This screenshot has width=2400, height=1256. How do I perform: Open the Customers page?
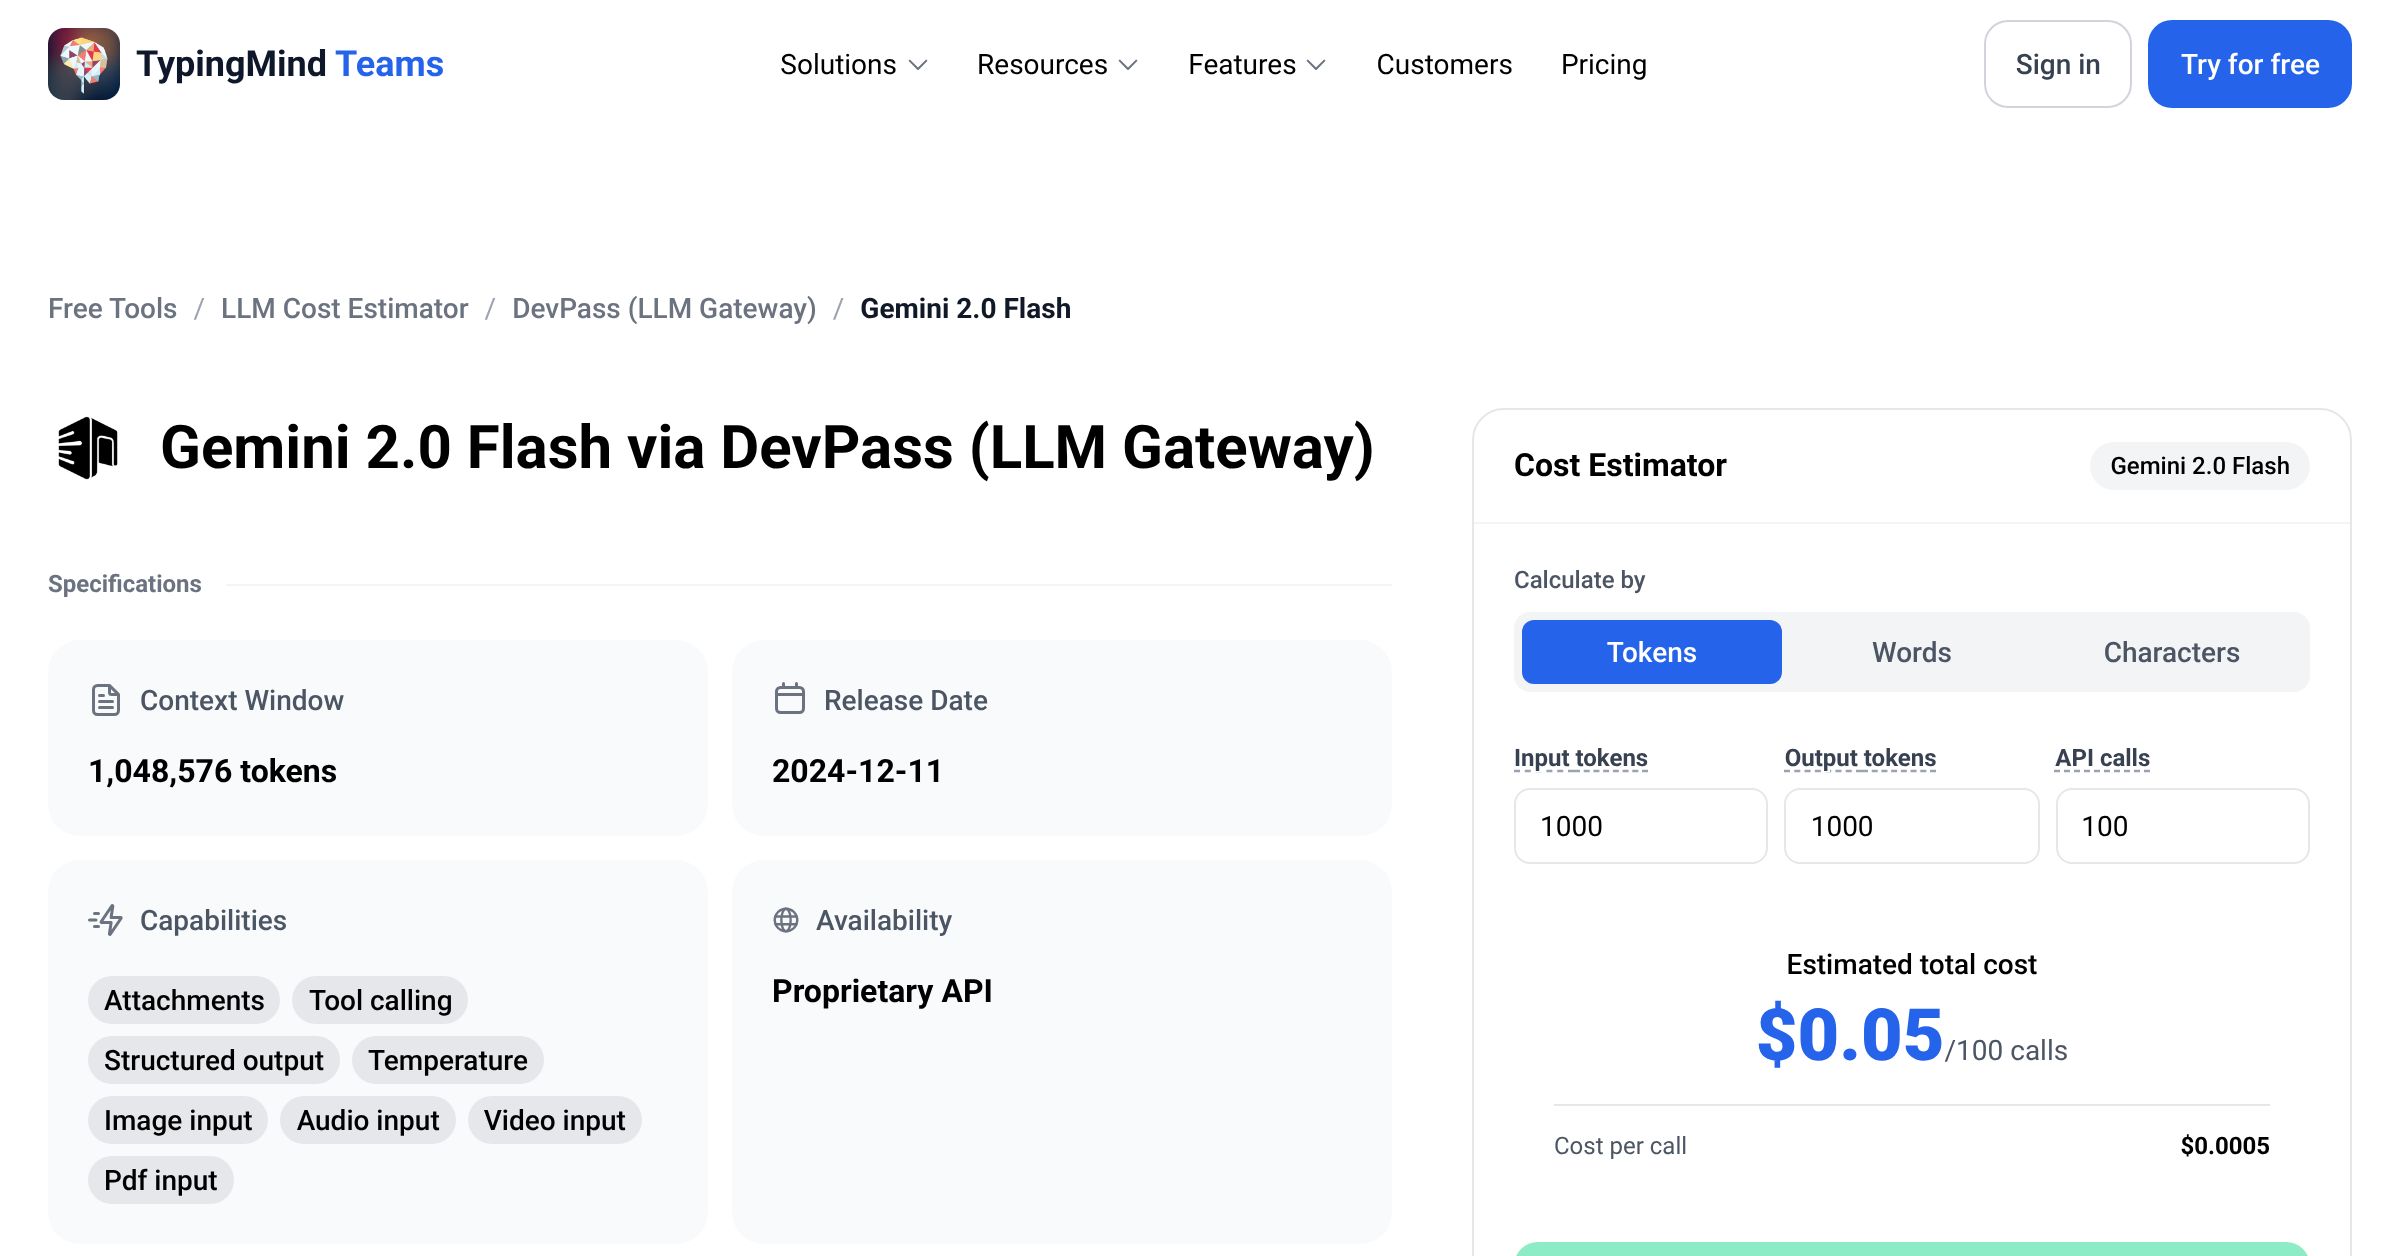(1444, 64)
